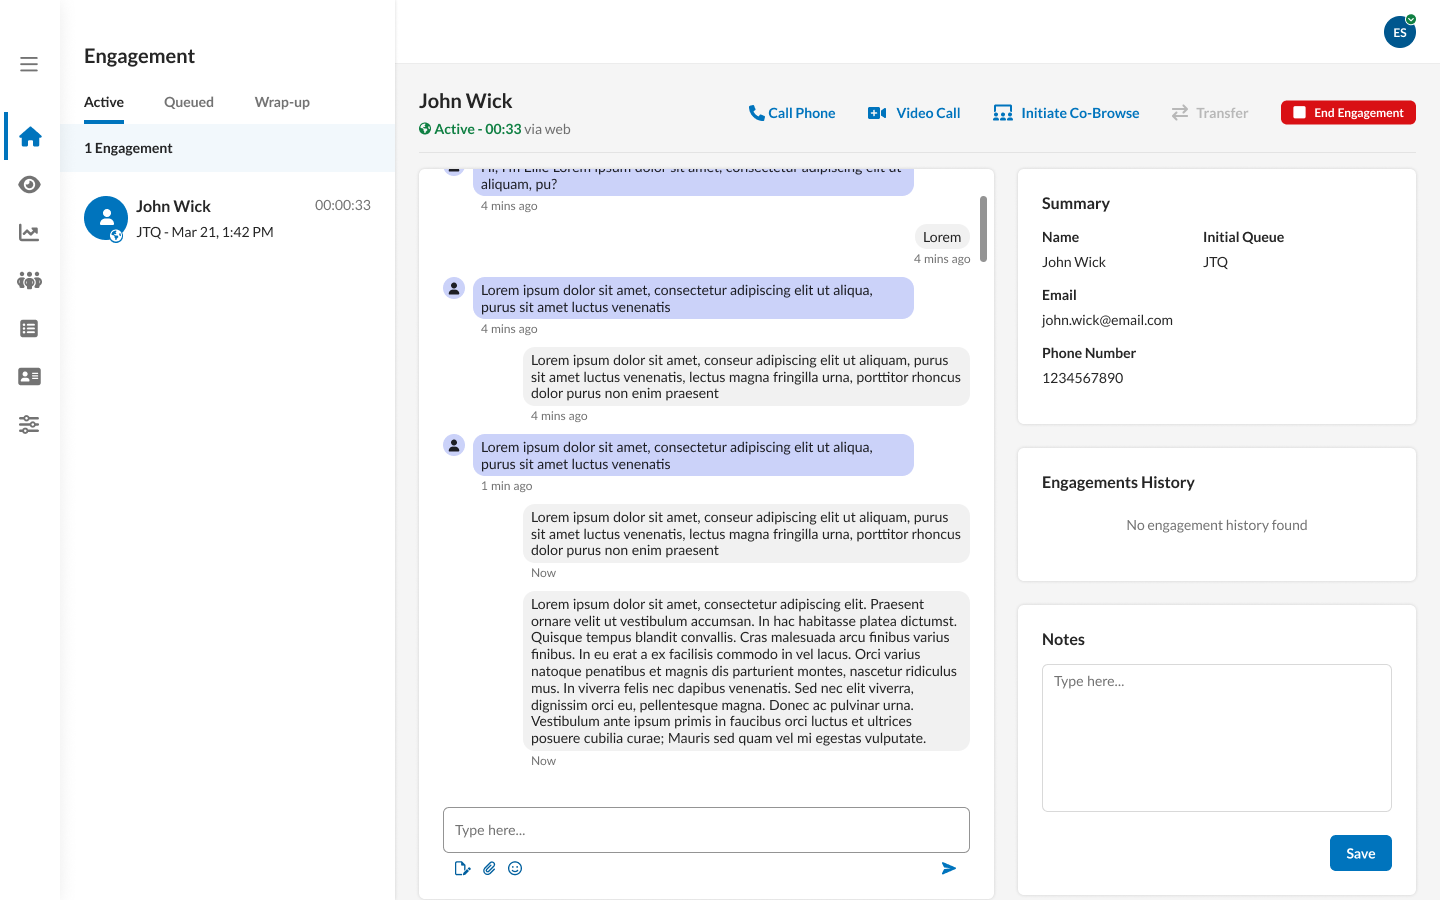
Task: Start a Video Call
Action: (914, 113)
